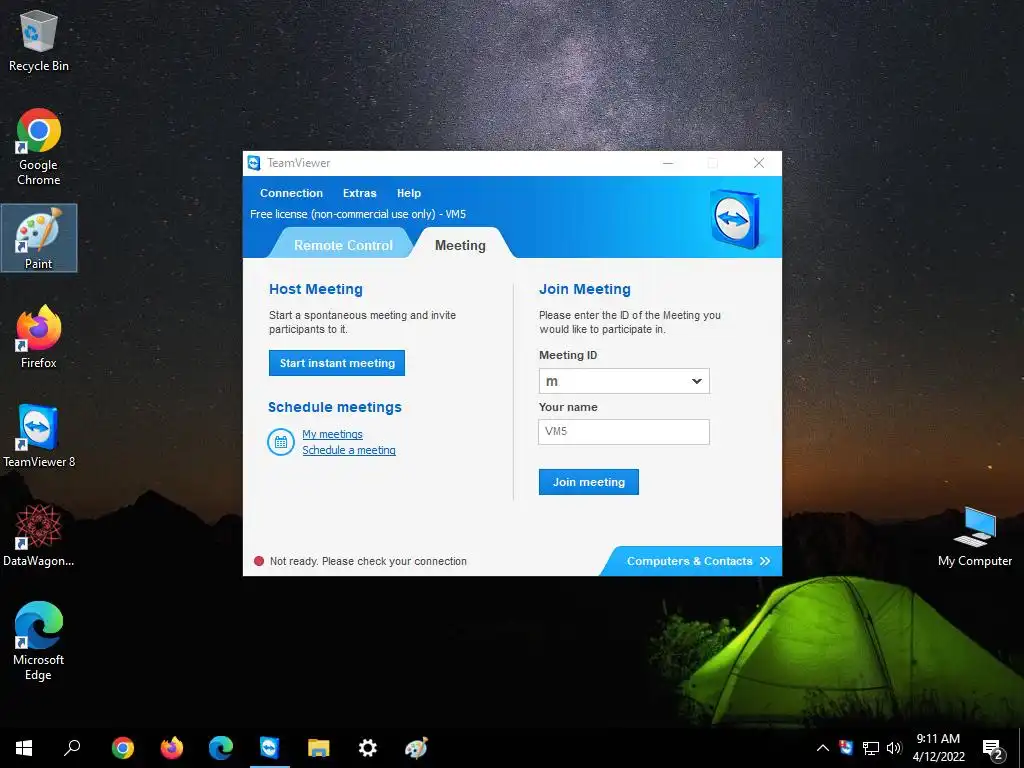Viewport: 1024px width, 768px height.
Task: Select the Google Chrome desktop shortcut
Action: pyautogui.click(x=39, y=147)
